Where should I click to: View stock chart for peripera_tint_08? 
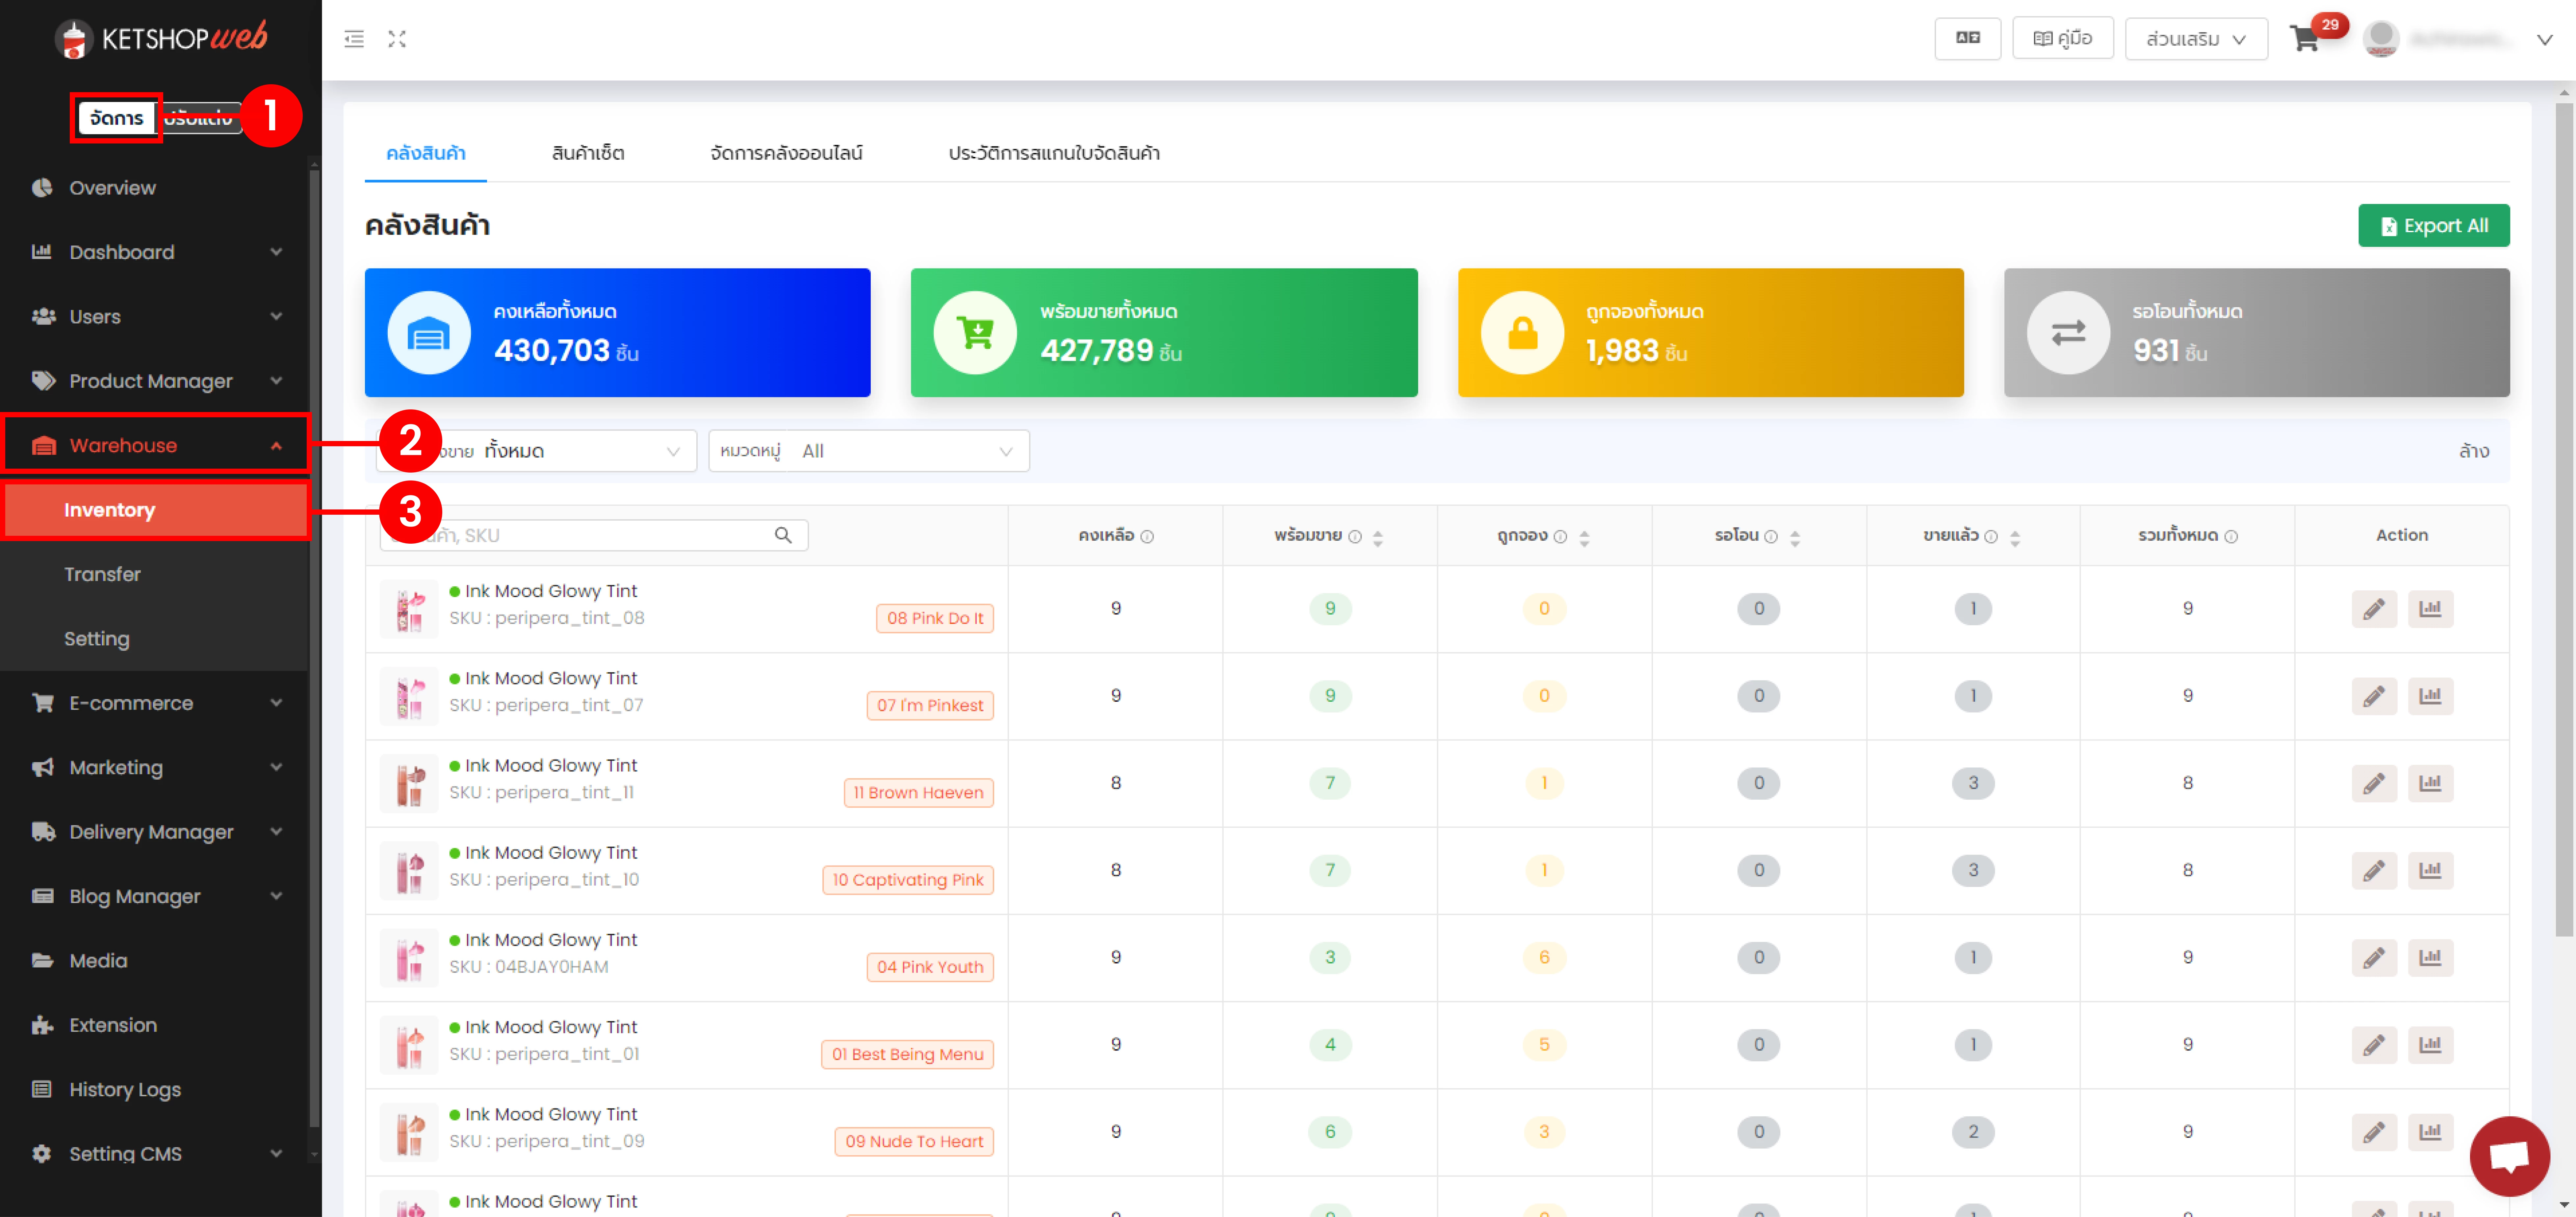[x=2430, y=609]
